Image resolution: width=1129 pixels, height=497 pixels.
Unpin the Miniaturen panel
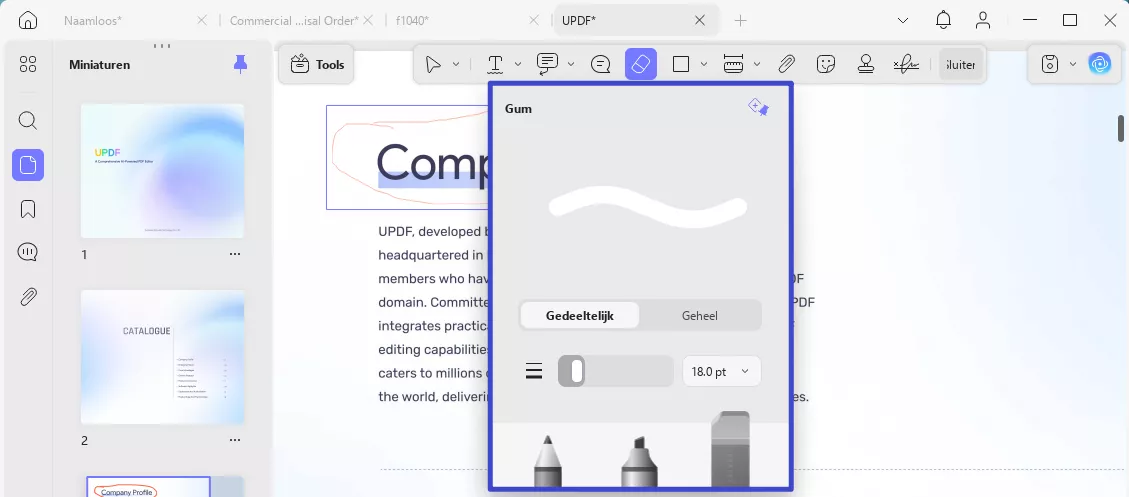[x=240, y=65]
